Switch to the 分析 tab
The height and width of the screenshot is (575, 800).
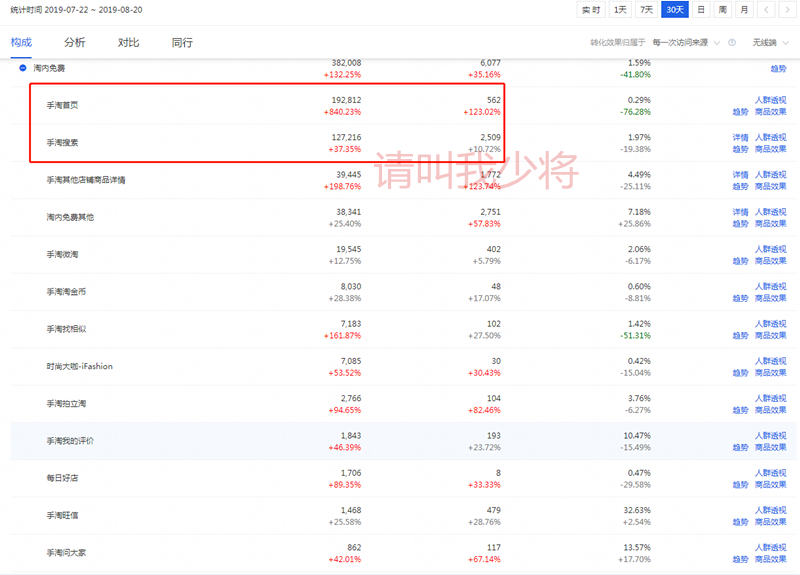pos(75,43)
